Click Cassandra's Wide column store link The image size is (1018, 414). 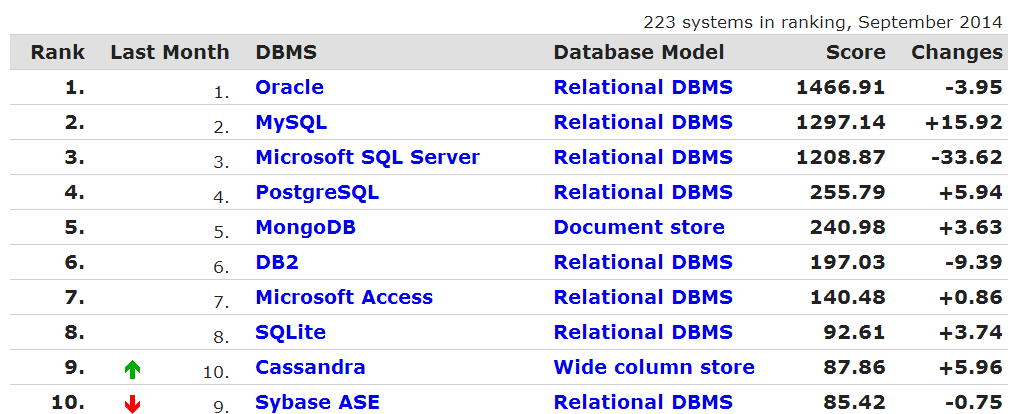654,368
